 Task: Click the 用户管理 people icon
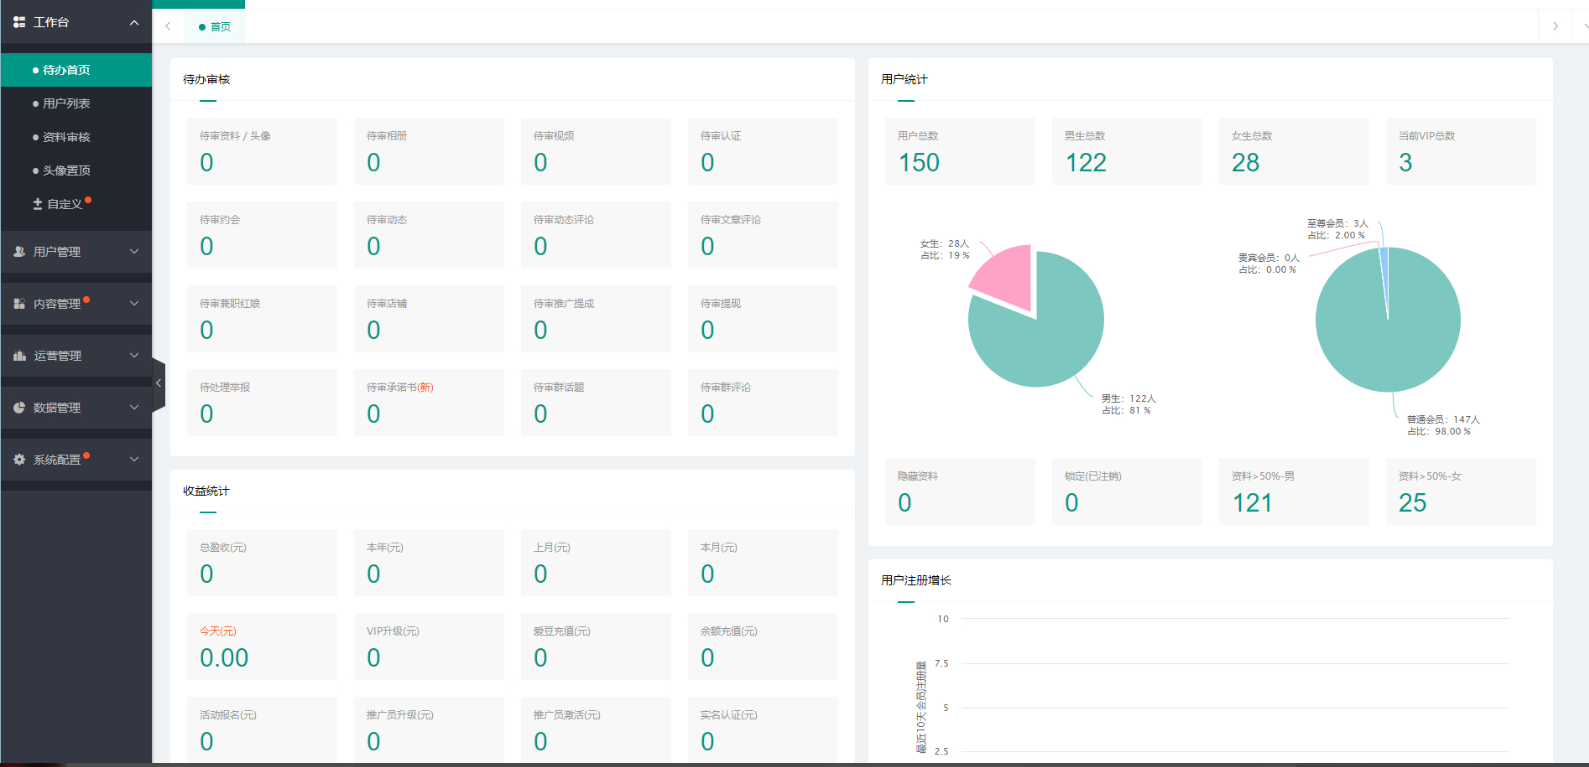pyautogui.click(x=19, y=252)
